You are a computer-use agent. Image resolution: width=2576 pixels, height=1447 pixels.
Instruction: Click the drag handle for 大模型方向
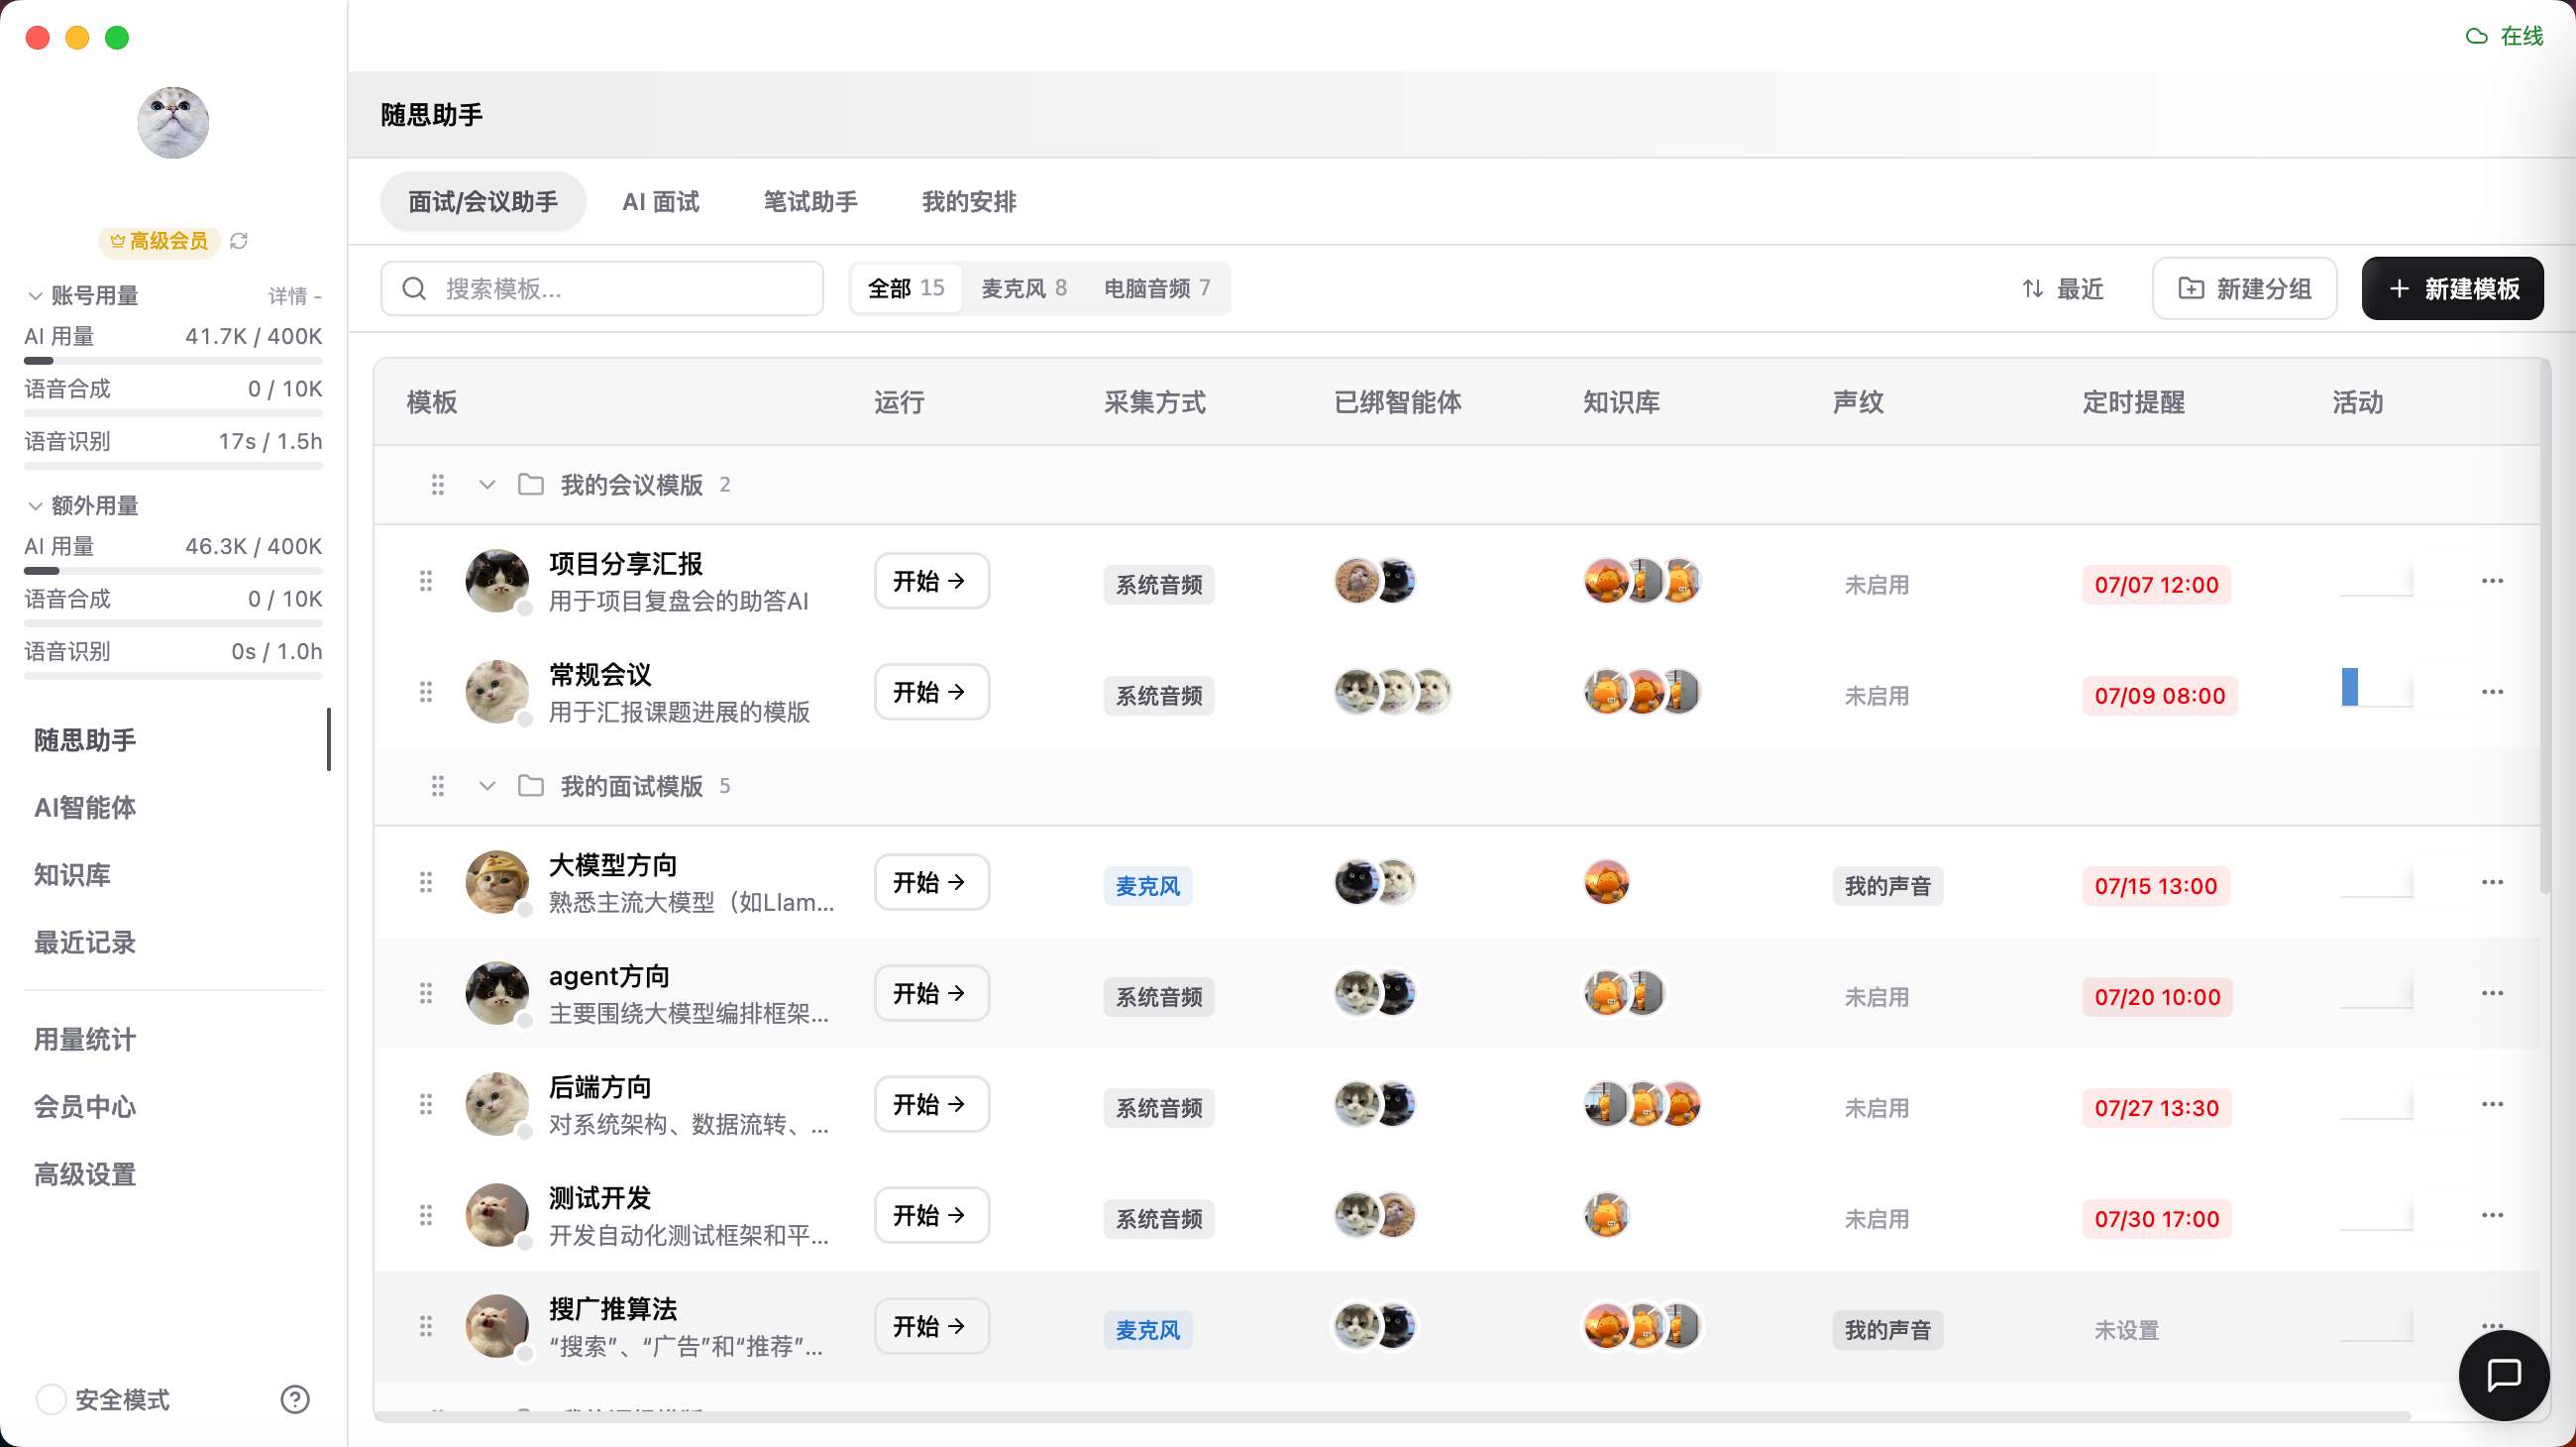[x=425, y=882]
